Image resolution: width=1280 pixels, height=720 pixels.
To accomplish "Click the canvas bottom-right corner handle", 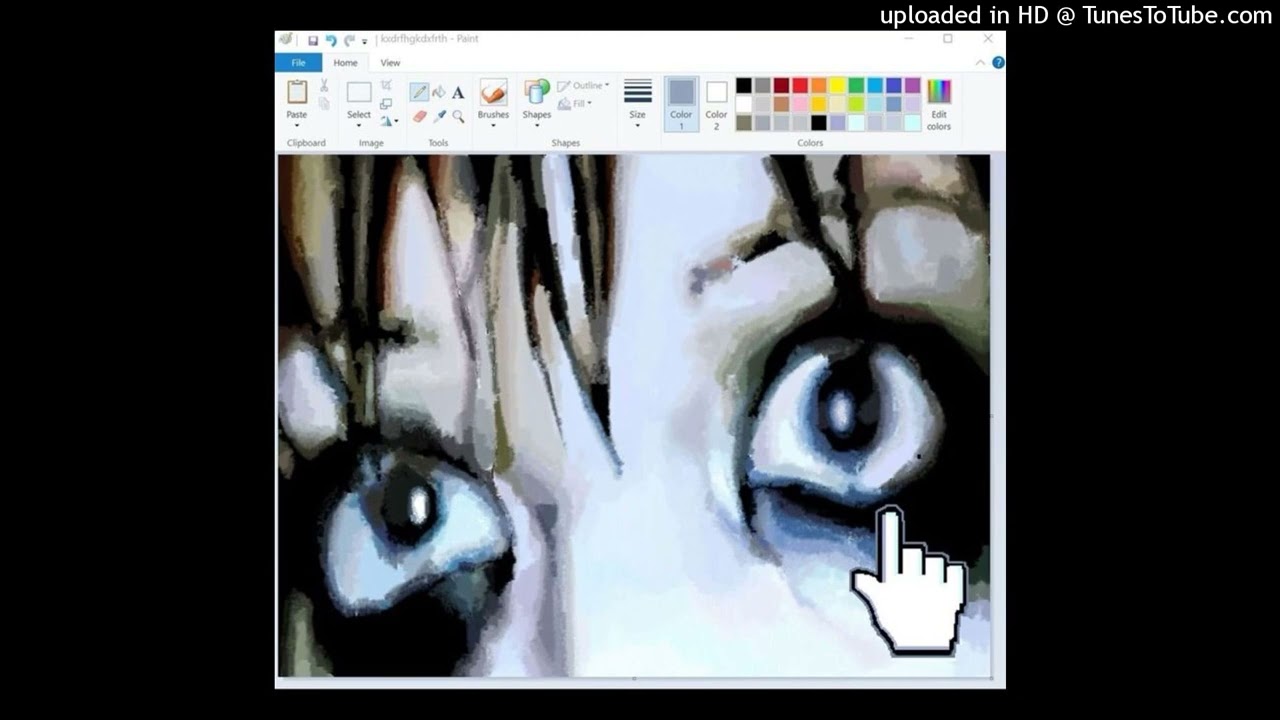I will (991, 678).
